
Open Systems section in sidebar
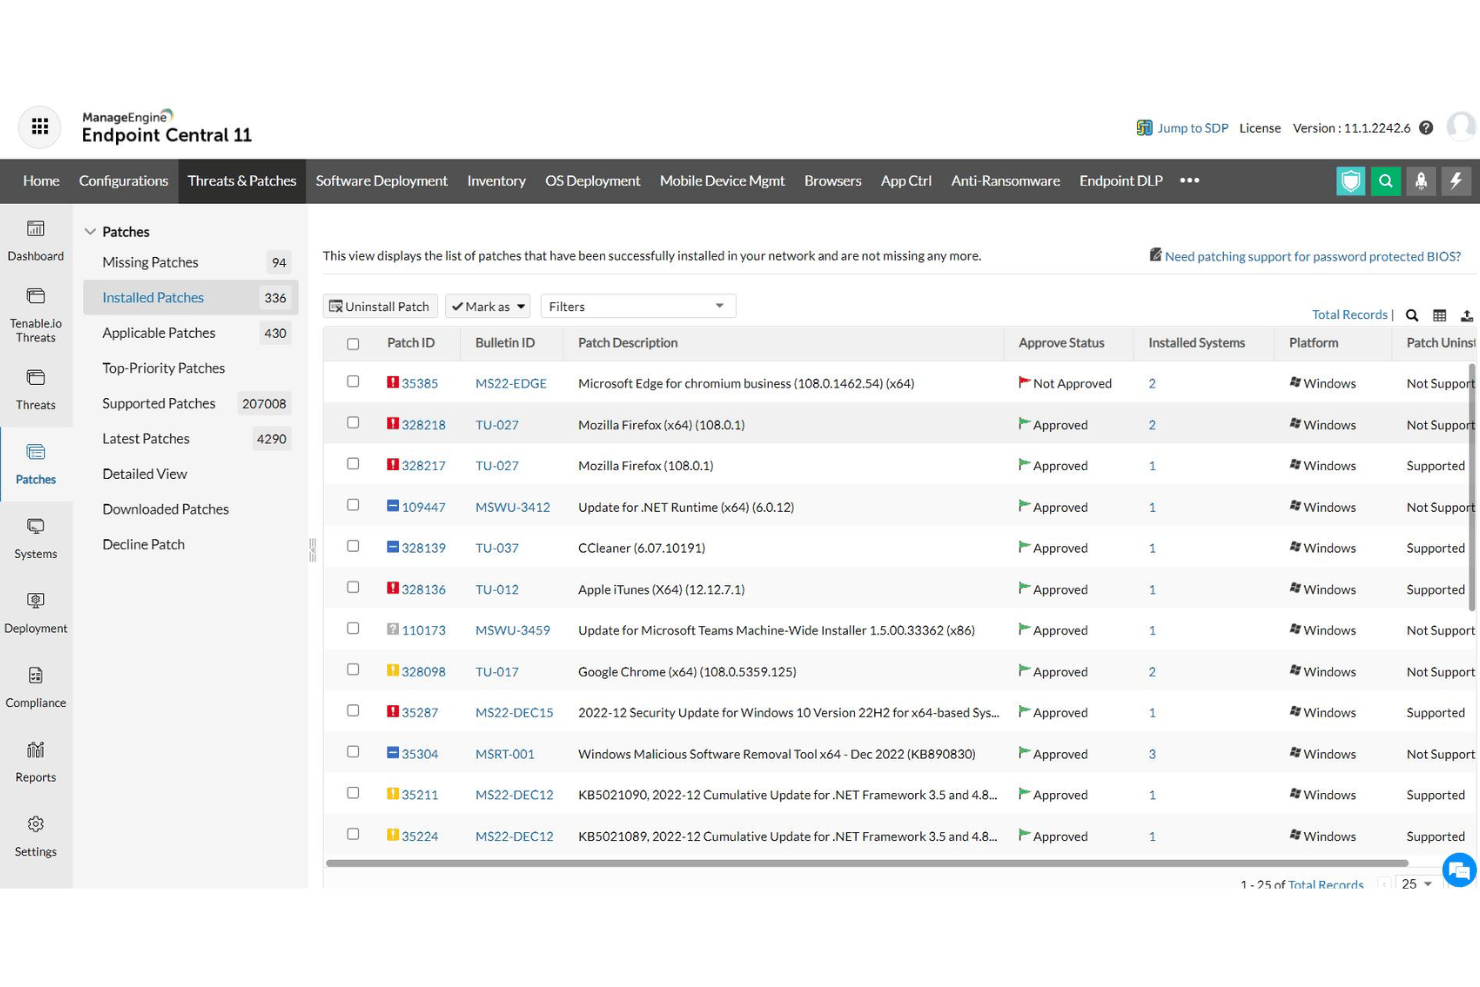pyautogui.click(x=36, y=539)
